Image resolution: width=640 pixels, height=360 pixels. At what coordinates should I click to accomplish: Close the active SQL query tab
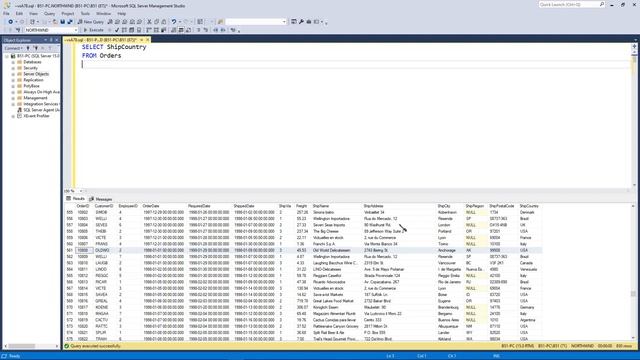147,40
